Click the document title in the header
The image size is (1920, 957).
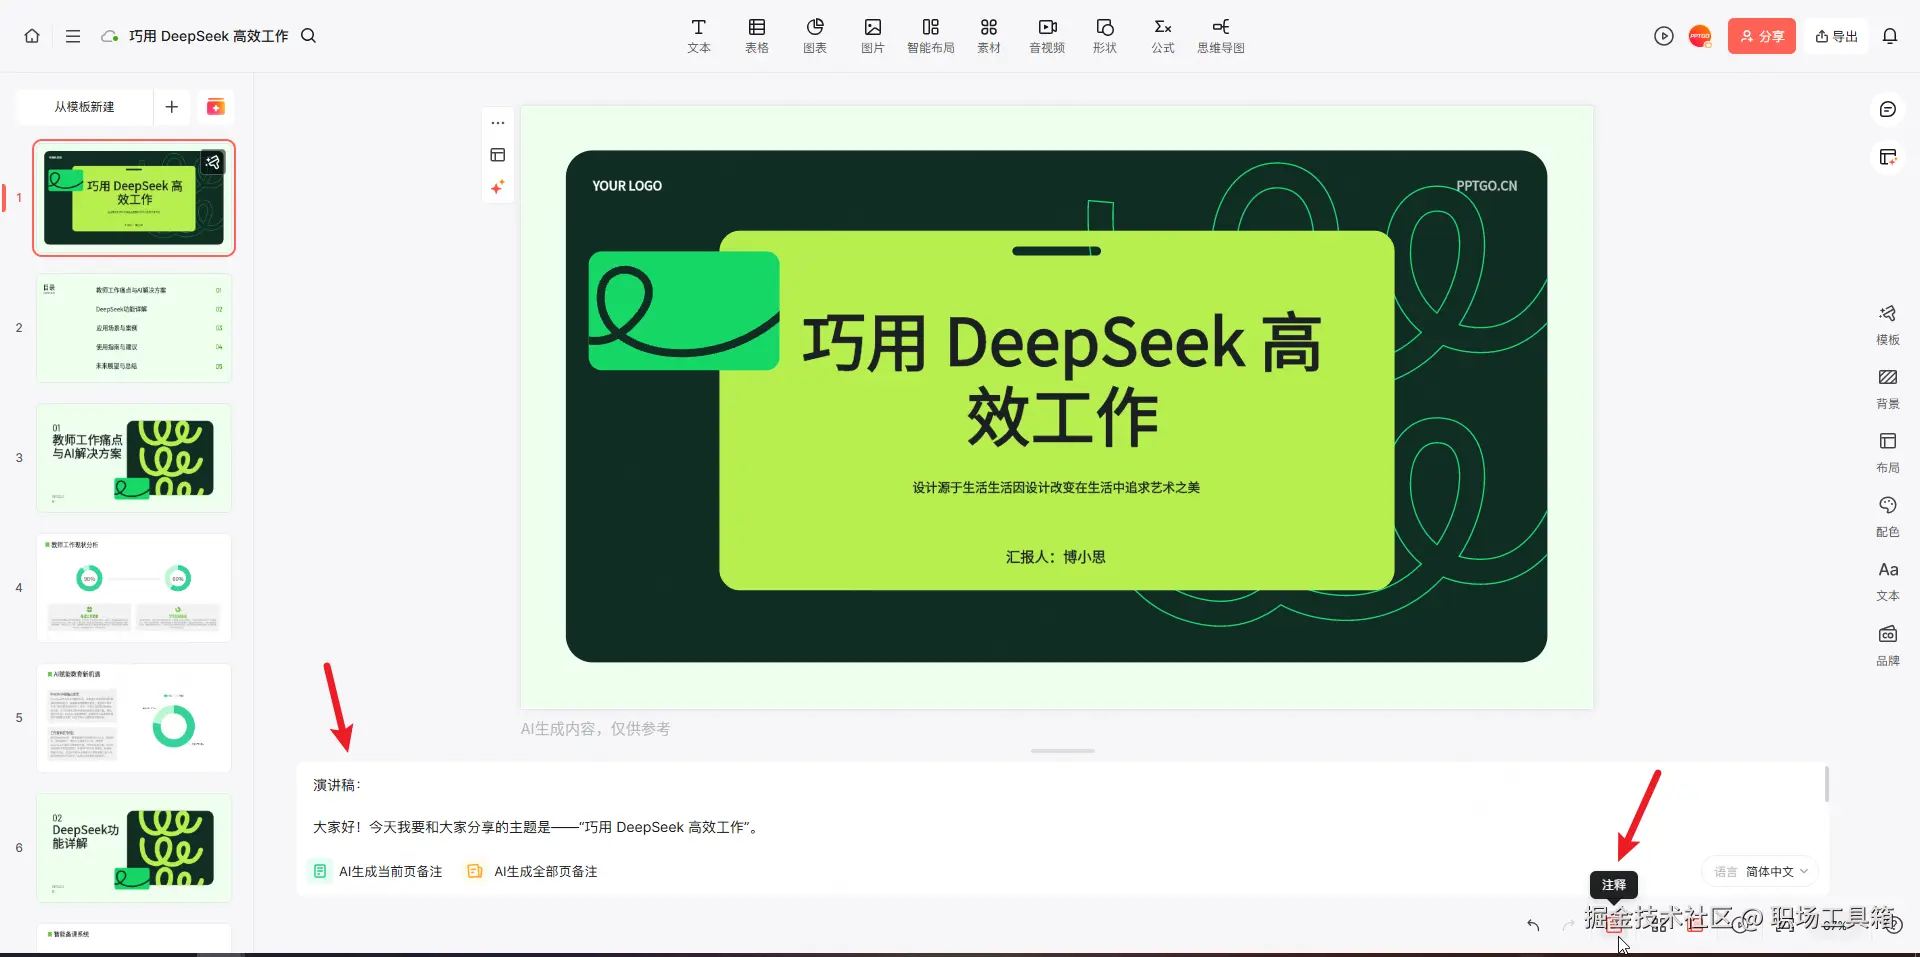(x=208, y=36)
